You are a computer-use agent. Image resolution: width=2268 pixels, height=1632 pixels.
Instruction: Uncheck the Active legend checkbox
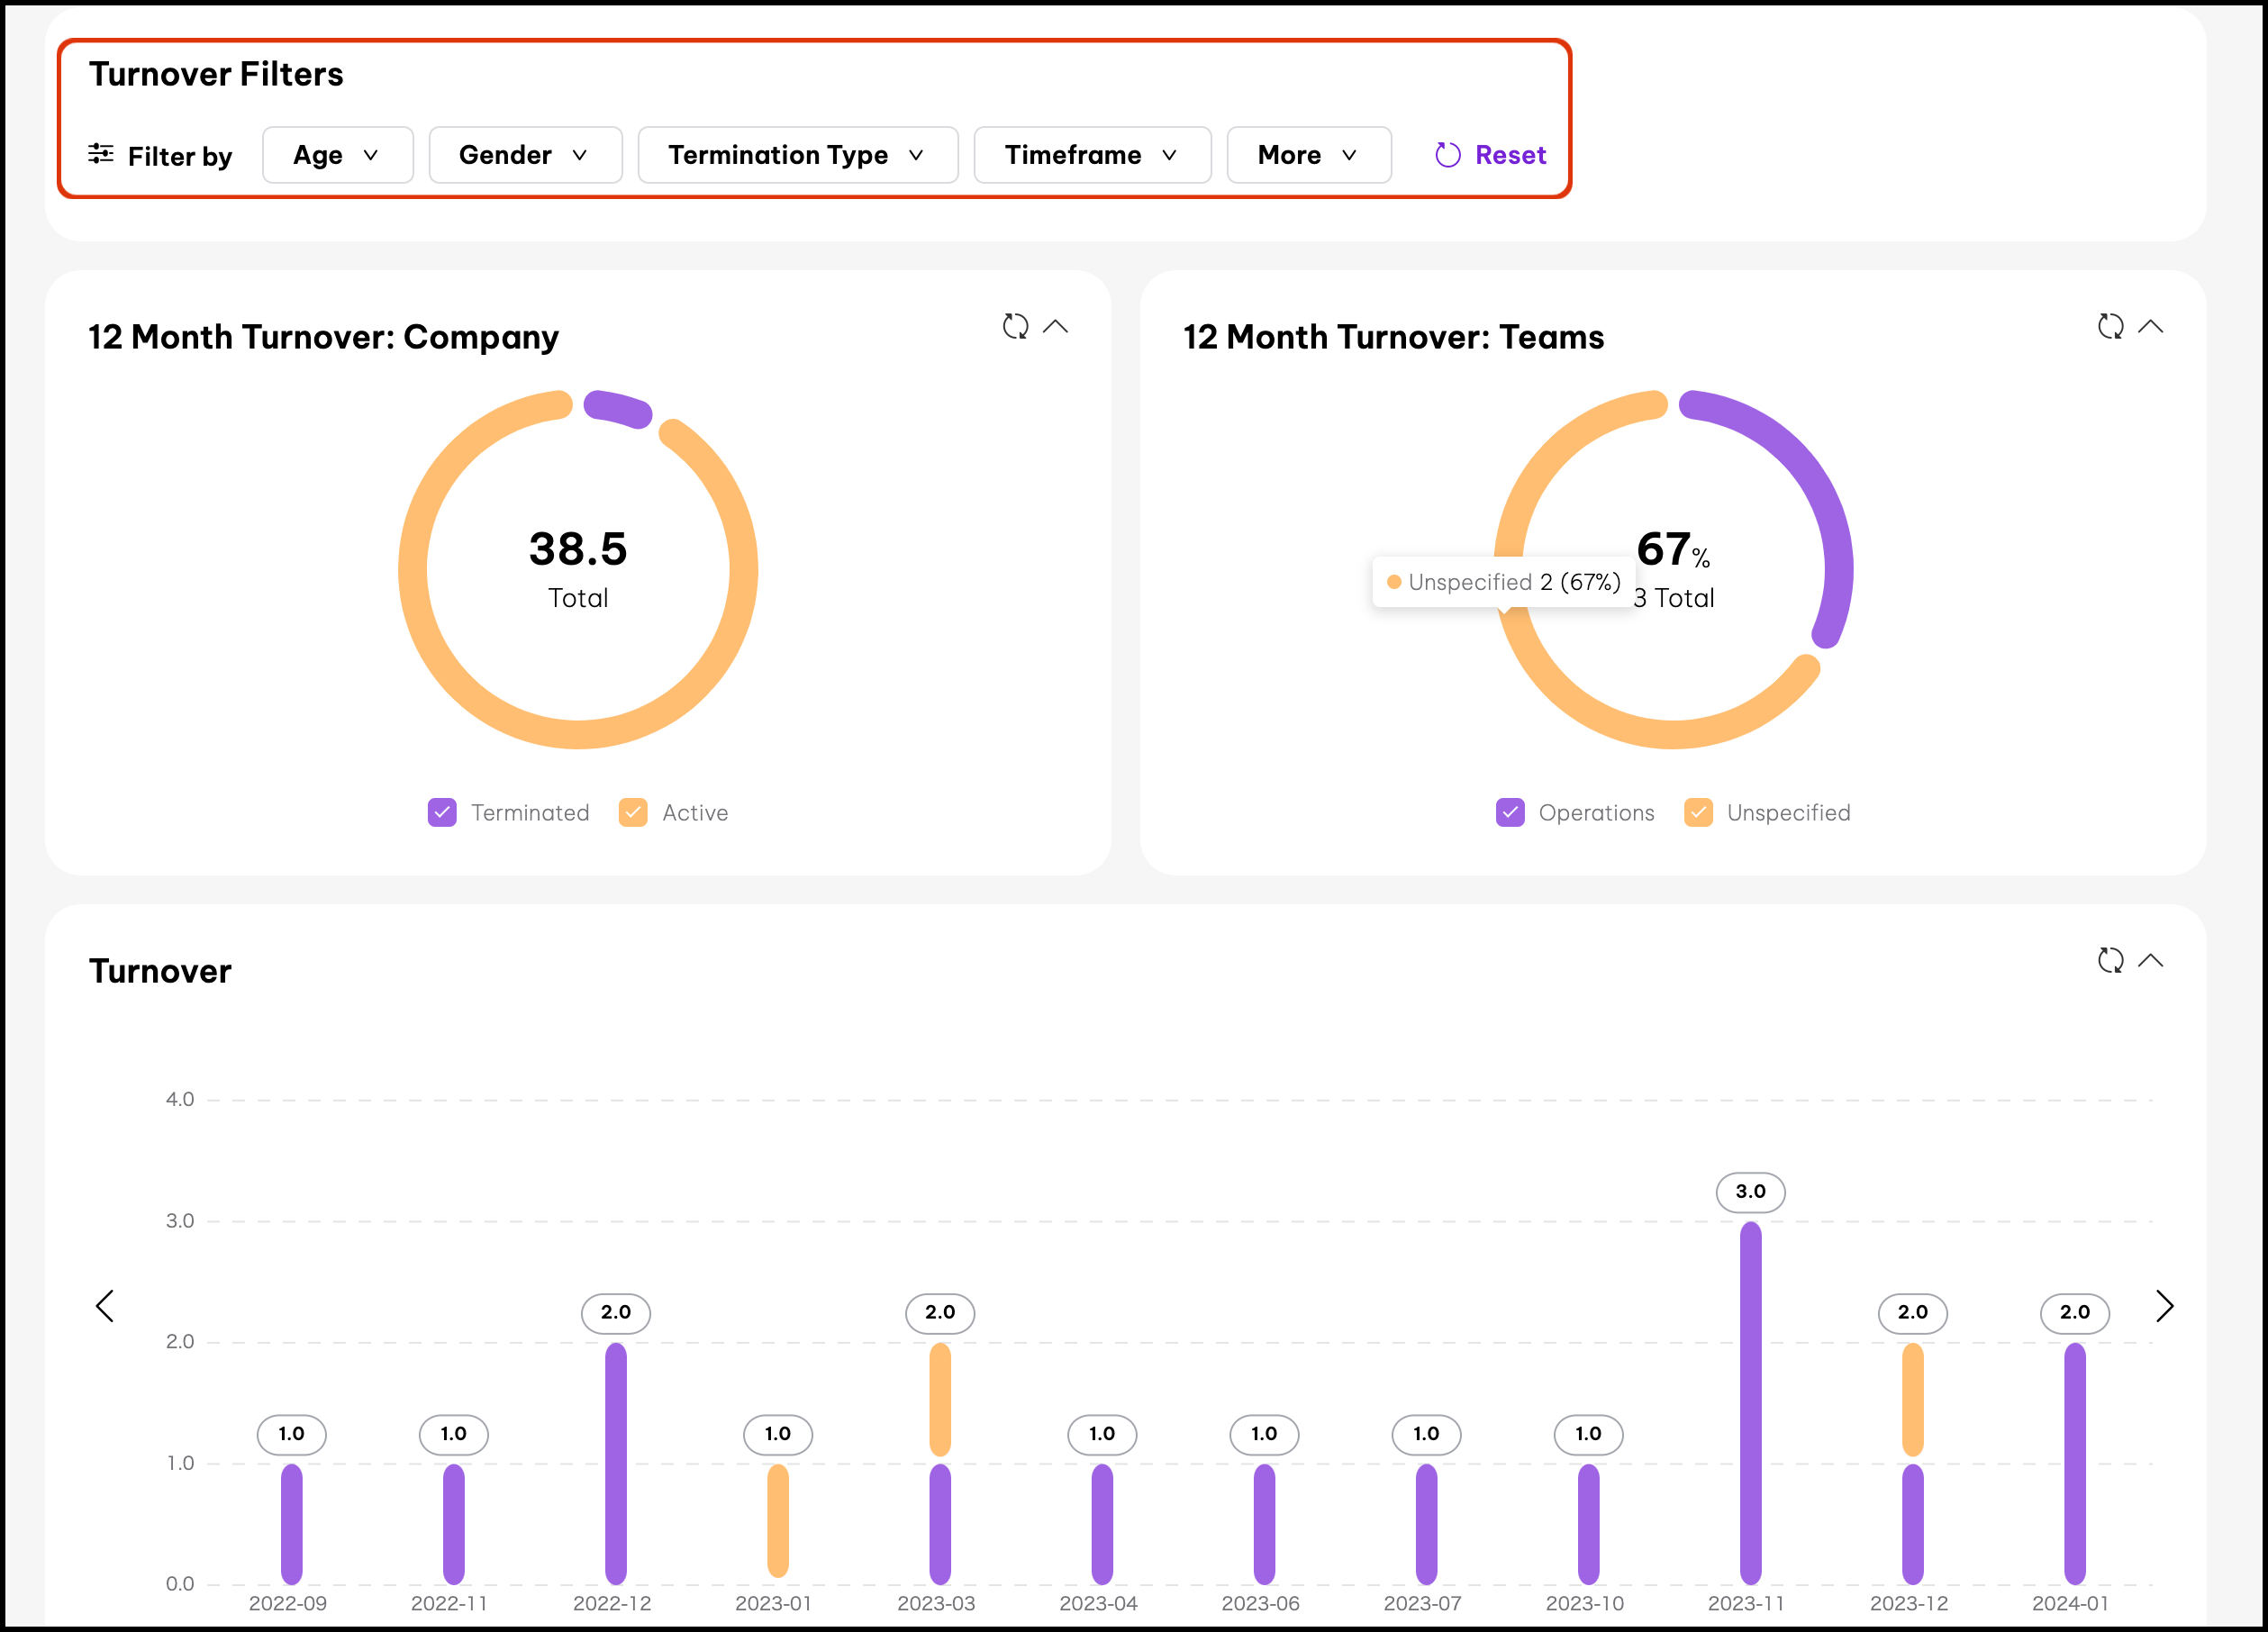pyautogui.click(x=633, y=813)
